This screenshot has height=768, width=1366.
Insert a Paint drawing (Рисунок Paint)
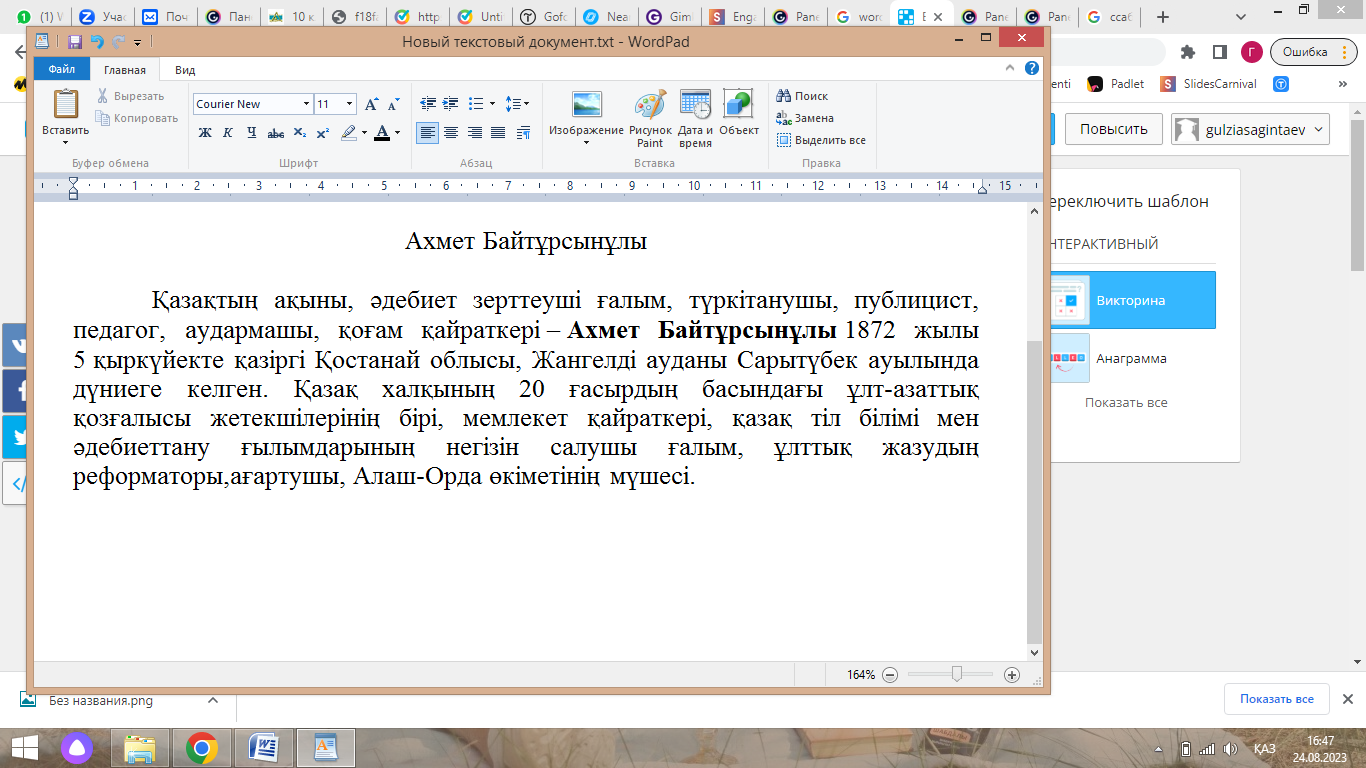pos(650,106)
